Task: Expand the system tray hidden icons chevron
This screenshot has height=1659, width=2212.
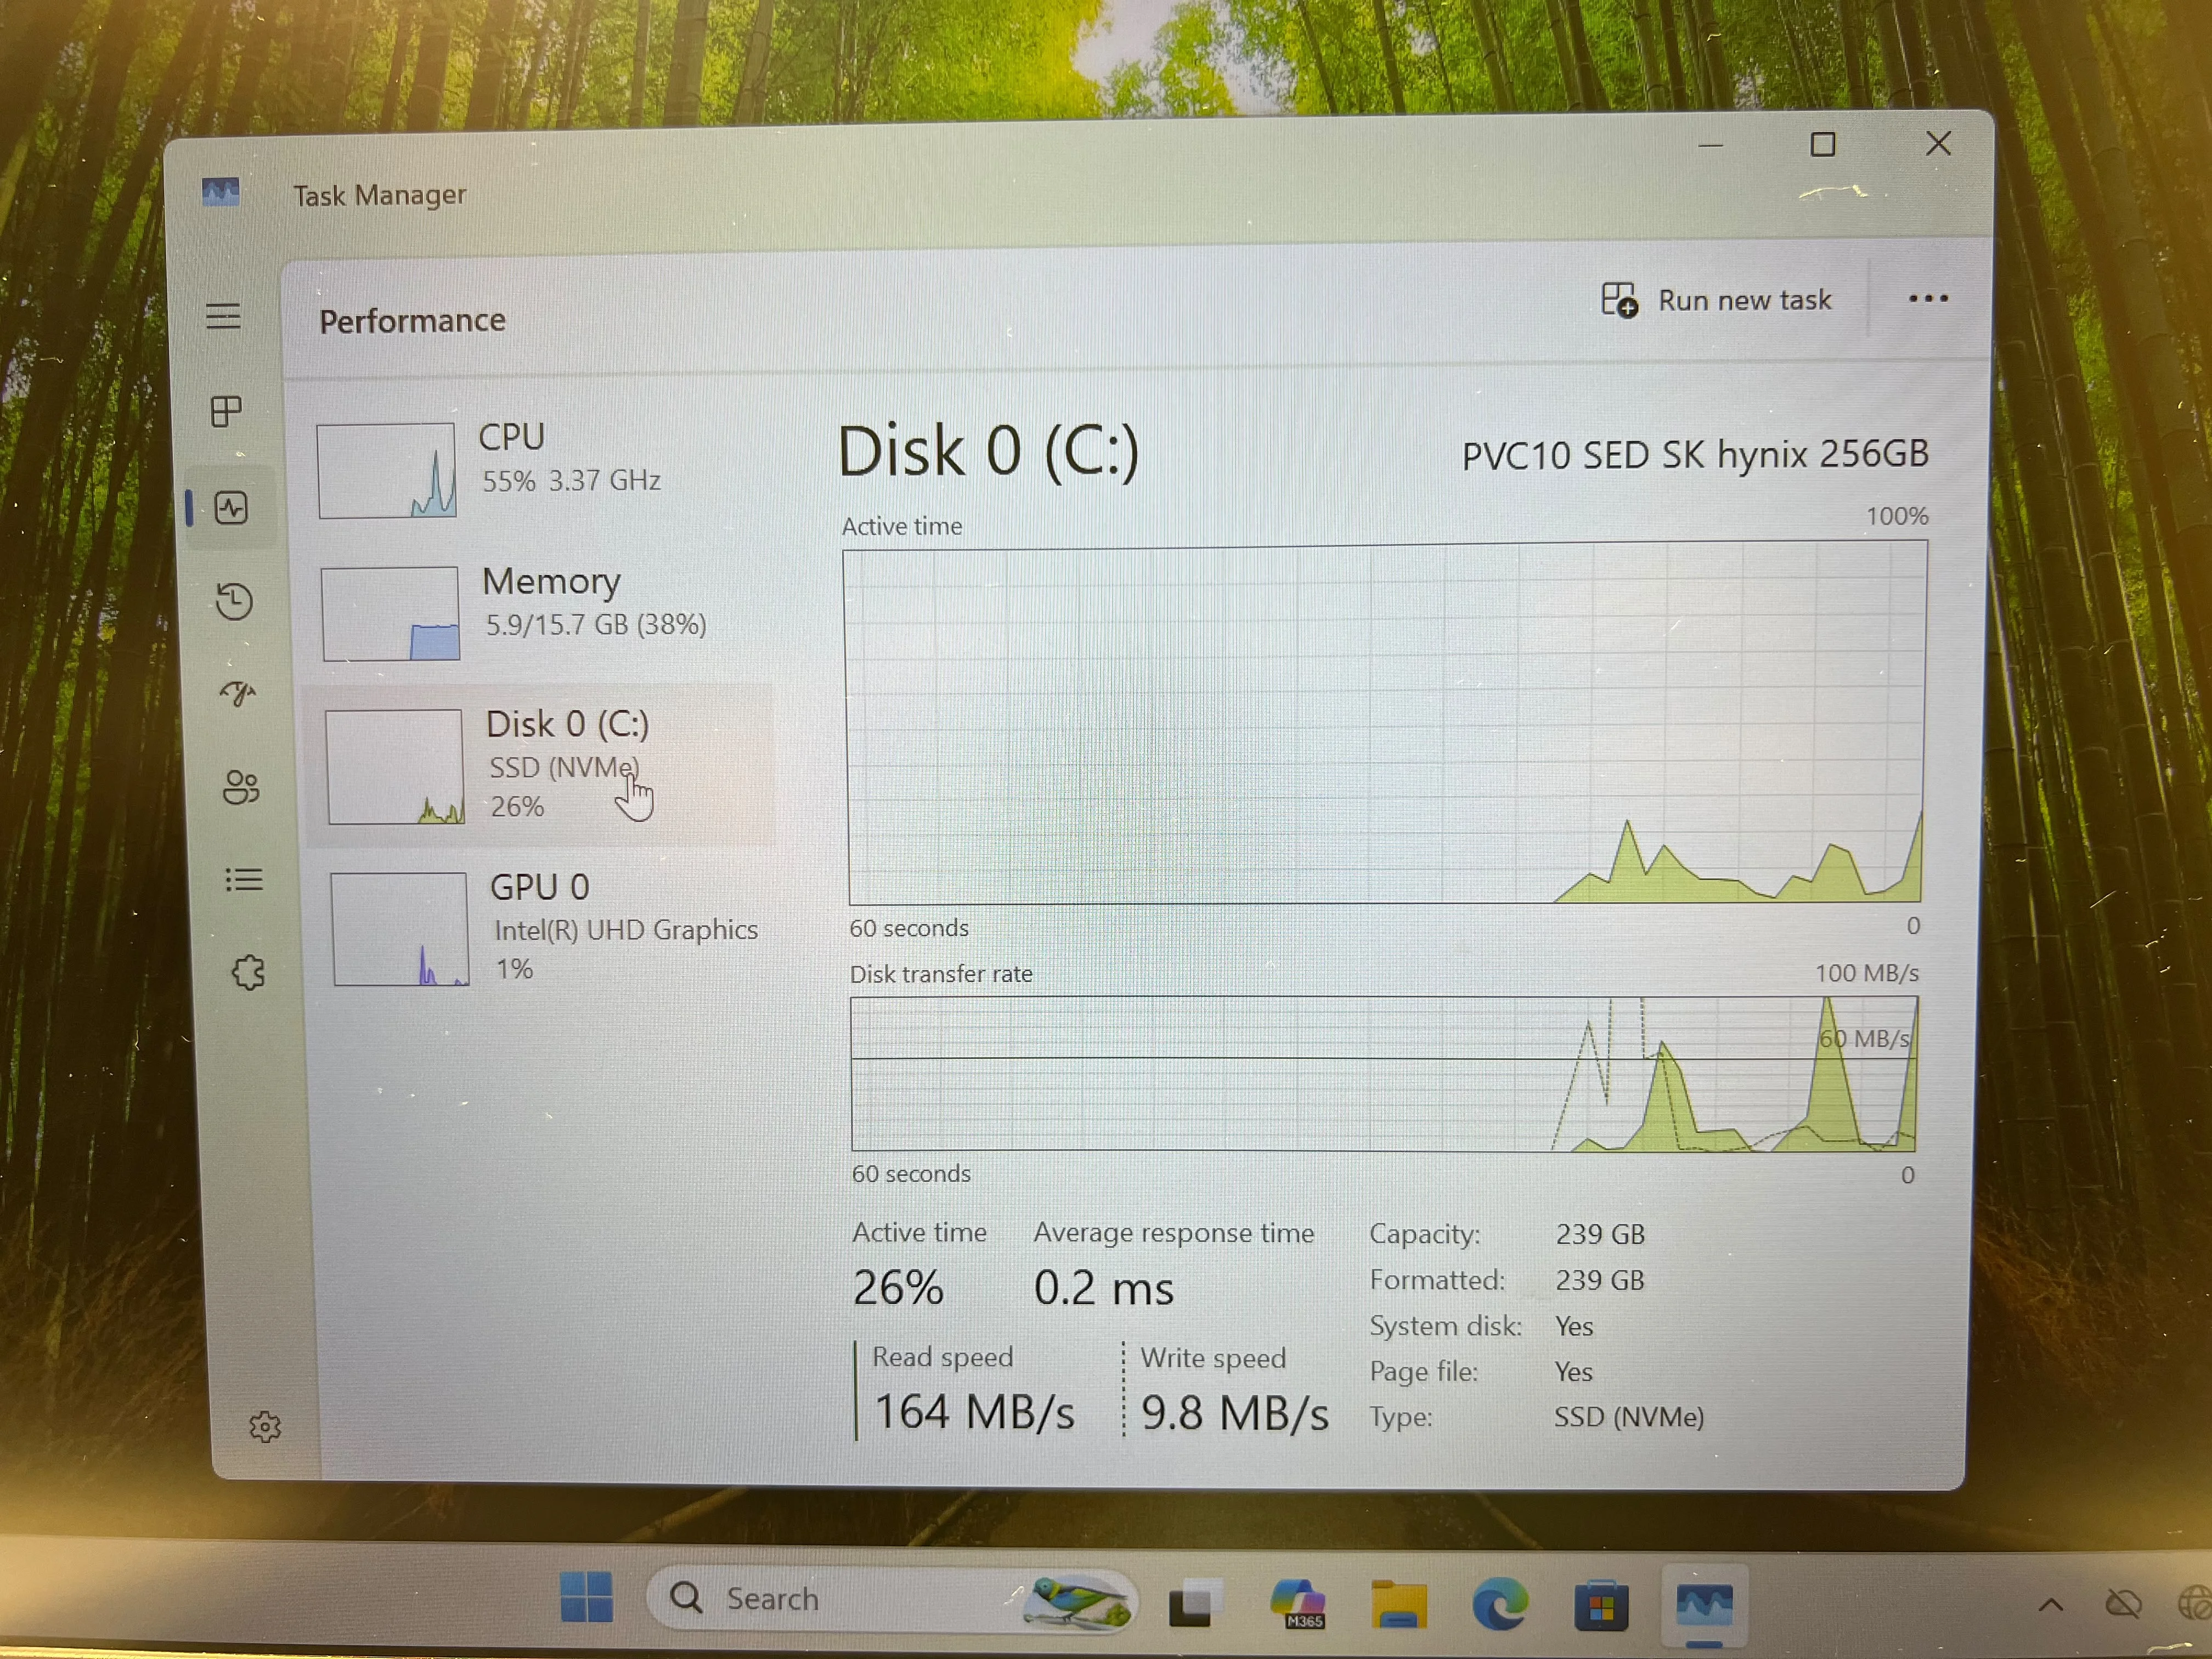Action: [x=2051, y=1606]
